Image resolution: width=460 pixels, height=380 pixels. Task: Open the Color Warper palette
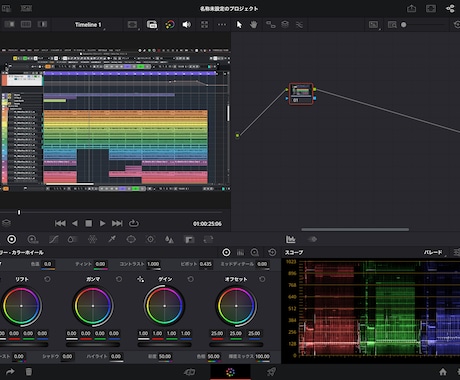tap(92, 239)
